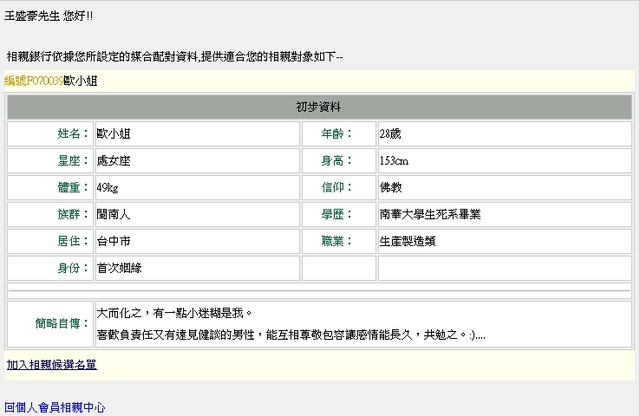640x416 pixels.
Task: Select the 處女座 zodiac value
Action: 113,161
